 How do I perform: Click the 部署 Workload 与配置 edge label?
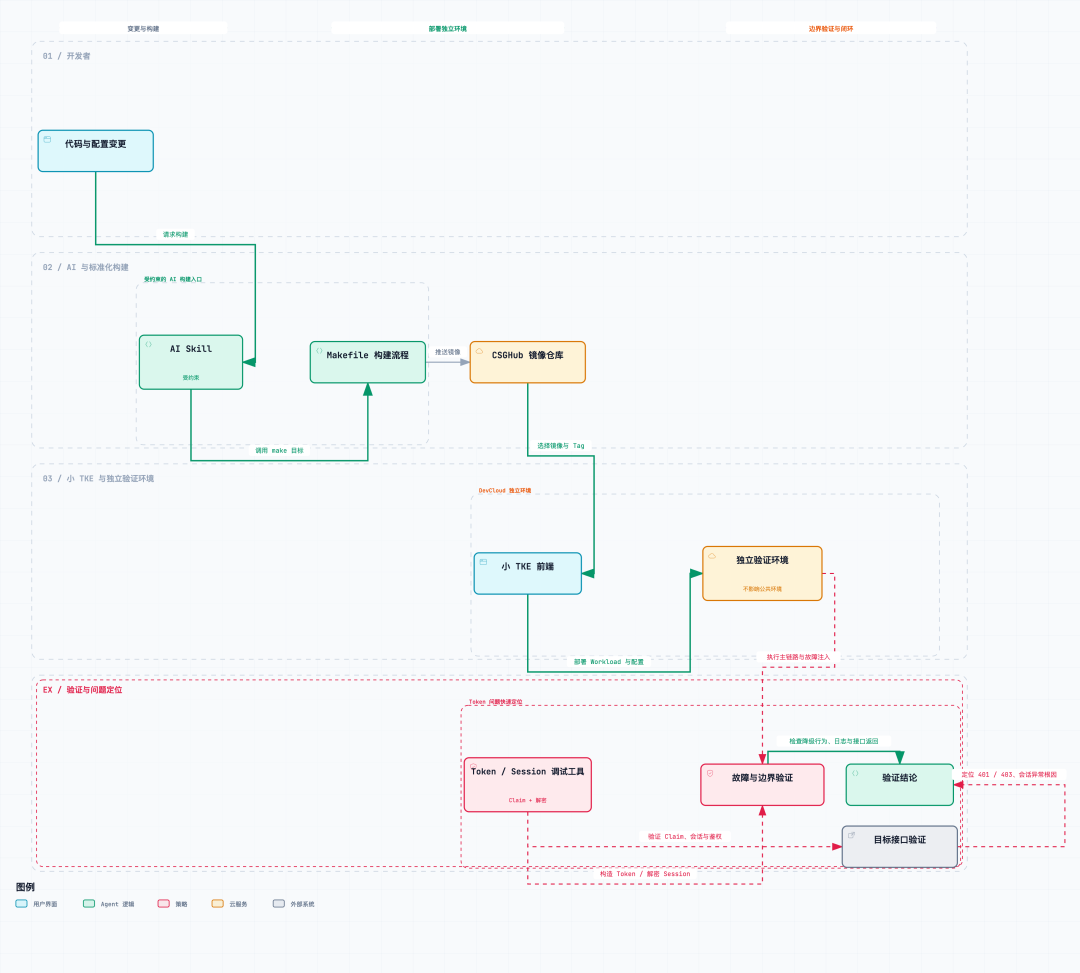pyautogui.click(x=609, y=662)
